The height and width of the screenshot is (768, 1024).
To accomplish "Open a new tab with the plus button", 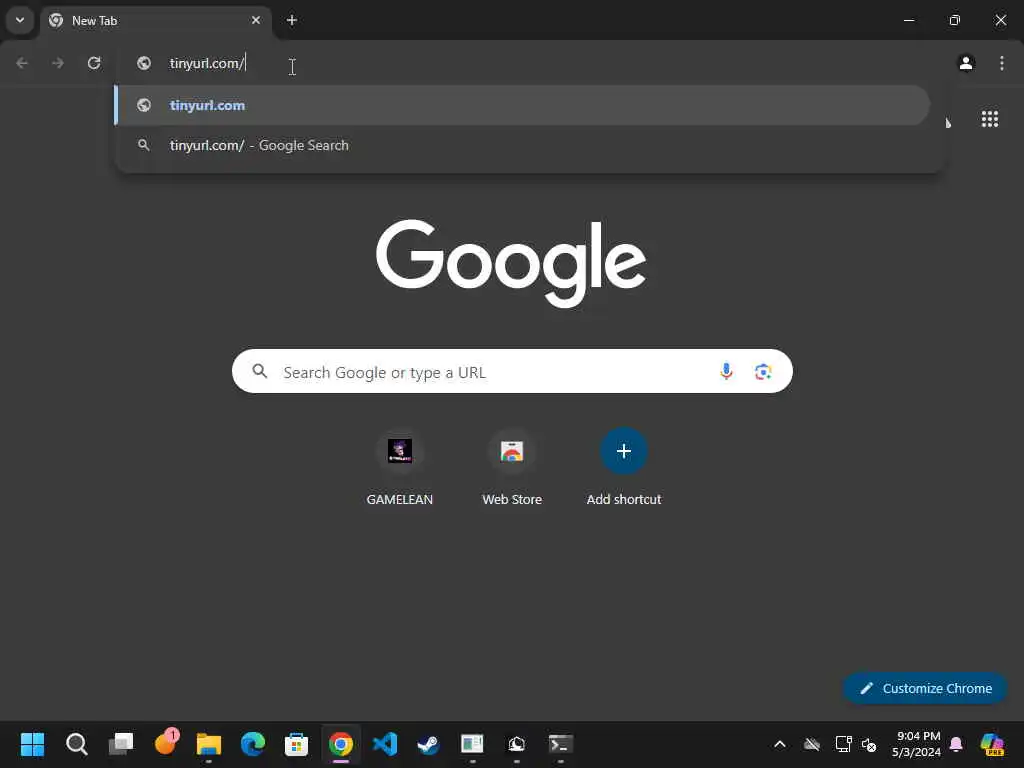I will pos(292,20).
